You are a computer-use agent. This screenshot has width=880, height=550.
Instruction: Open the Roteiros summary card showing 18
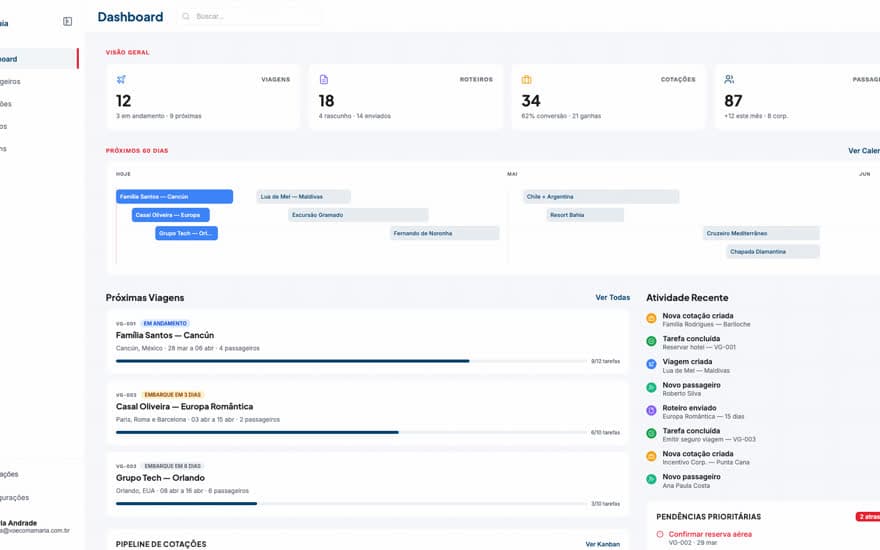coord(405,97)
